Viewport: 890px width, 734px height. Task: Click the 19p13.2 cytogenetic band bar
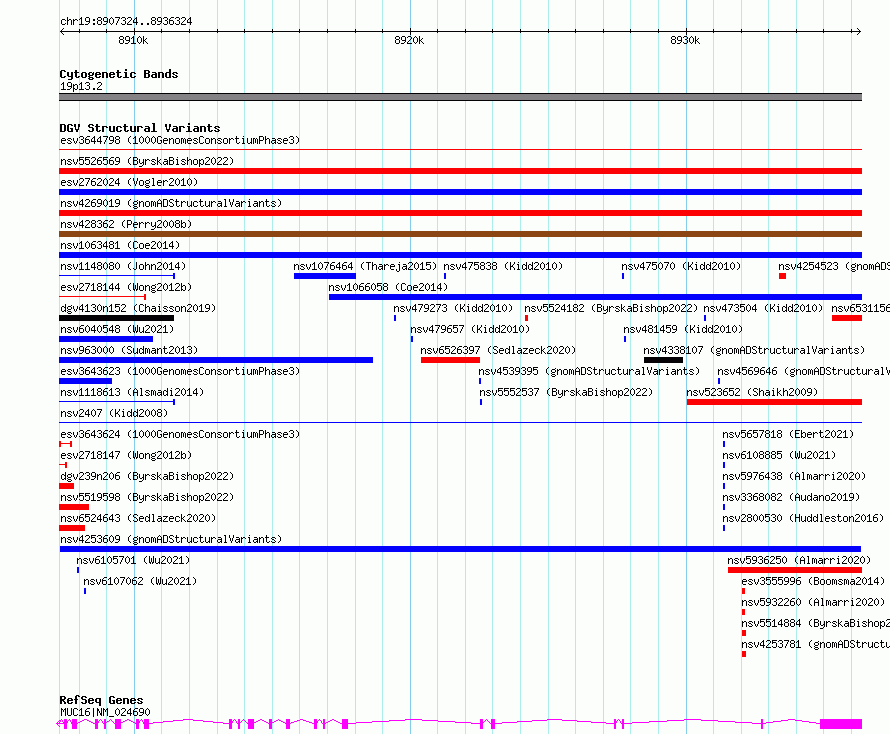pos(460,97)
